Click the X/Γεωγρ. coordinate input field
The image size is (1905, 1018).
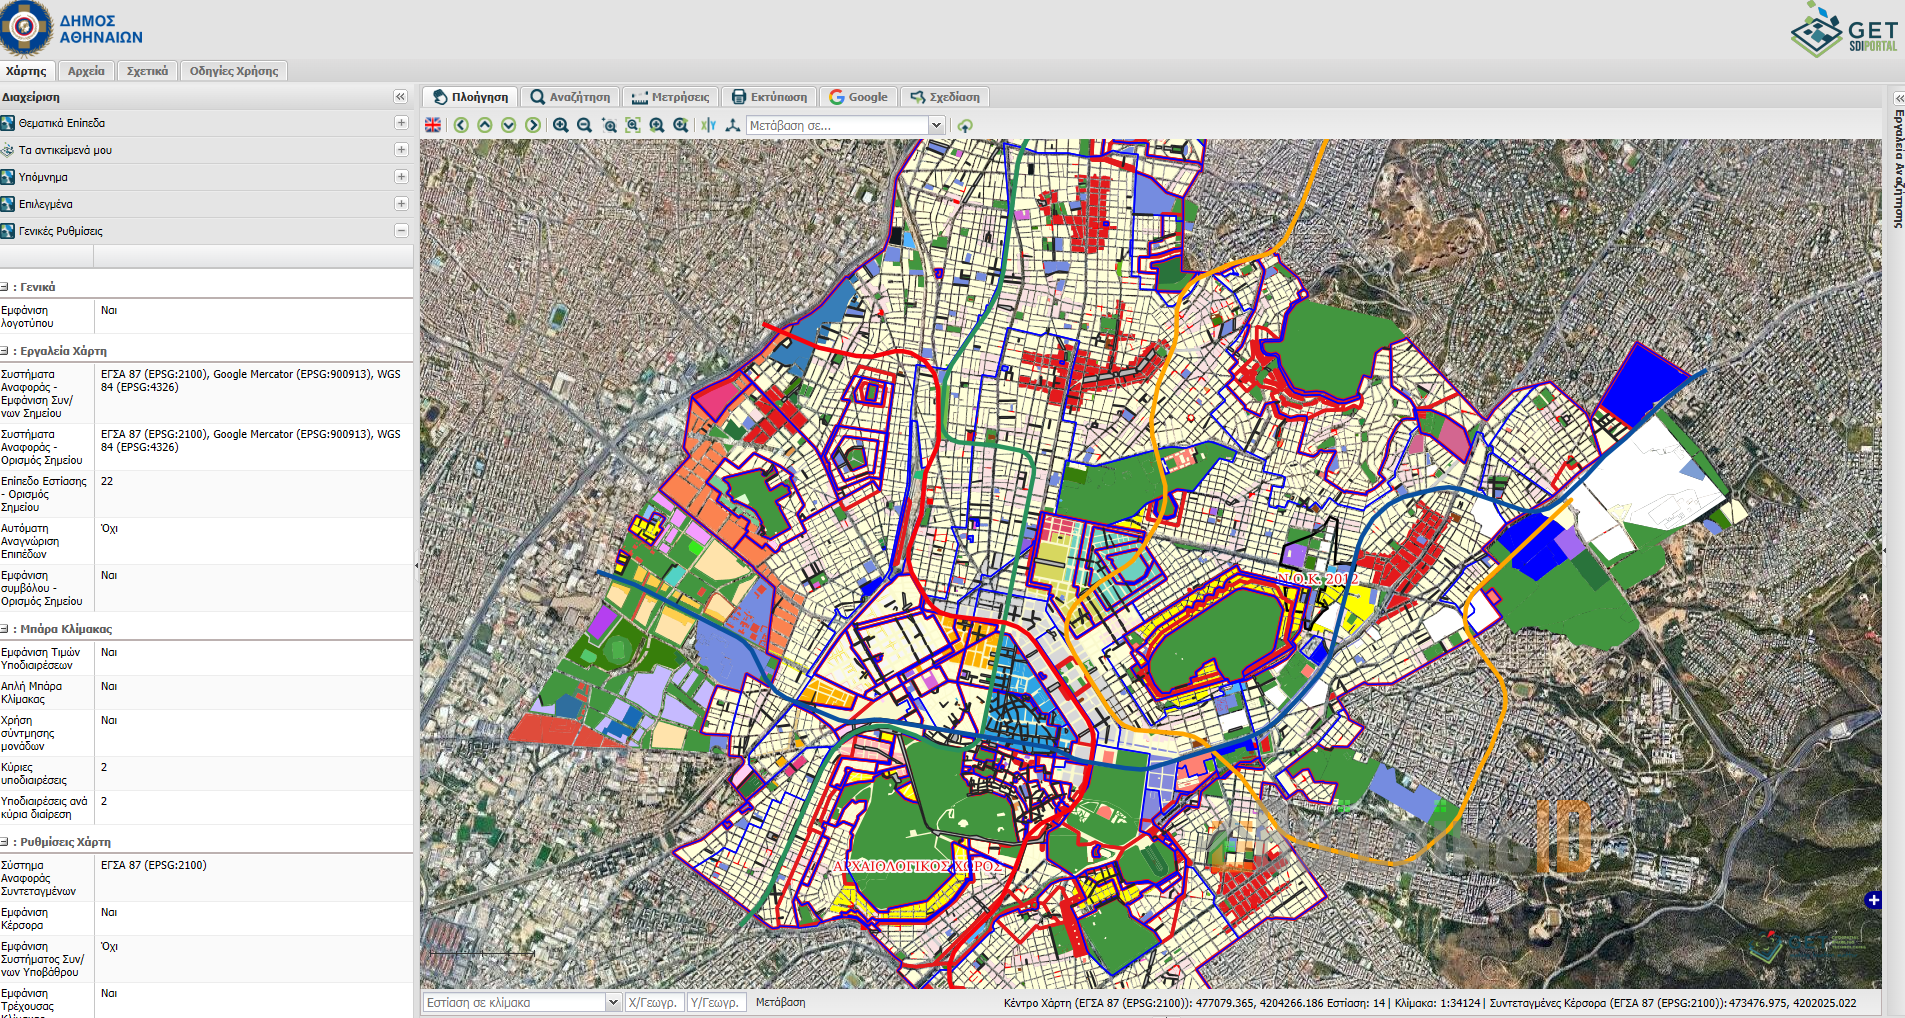(655, 1002)
